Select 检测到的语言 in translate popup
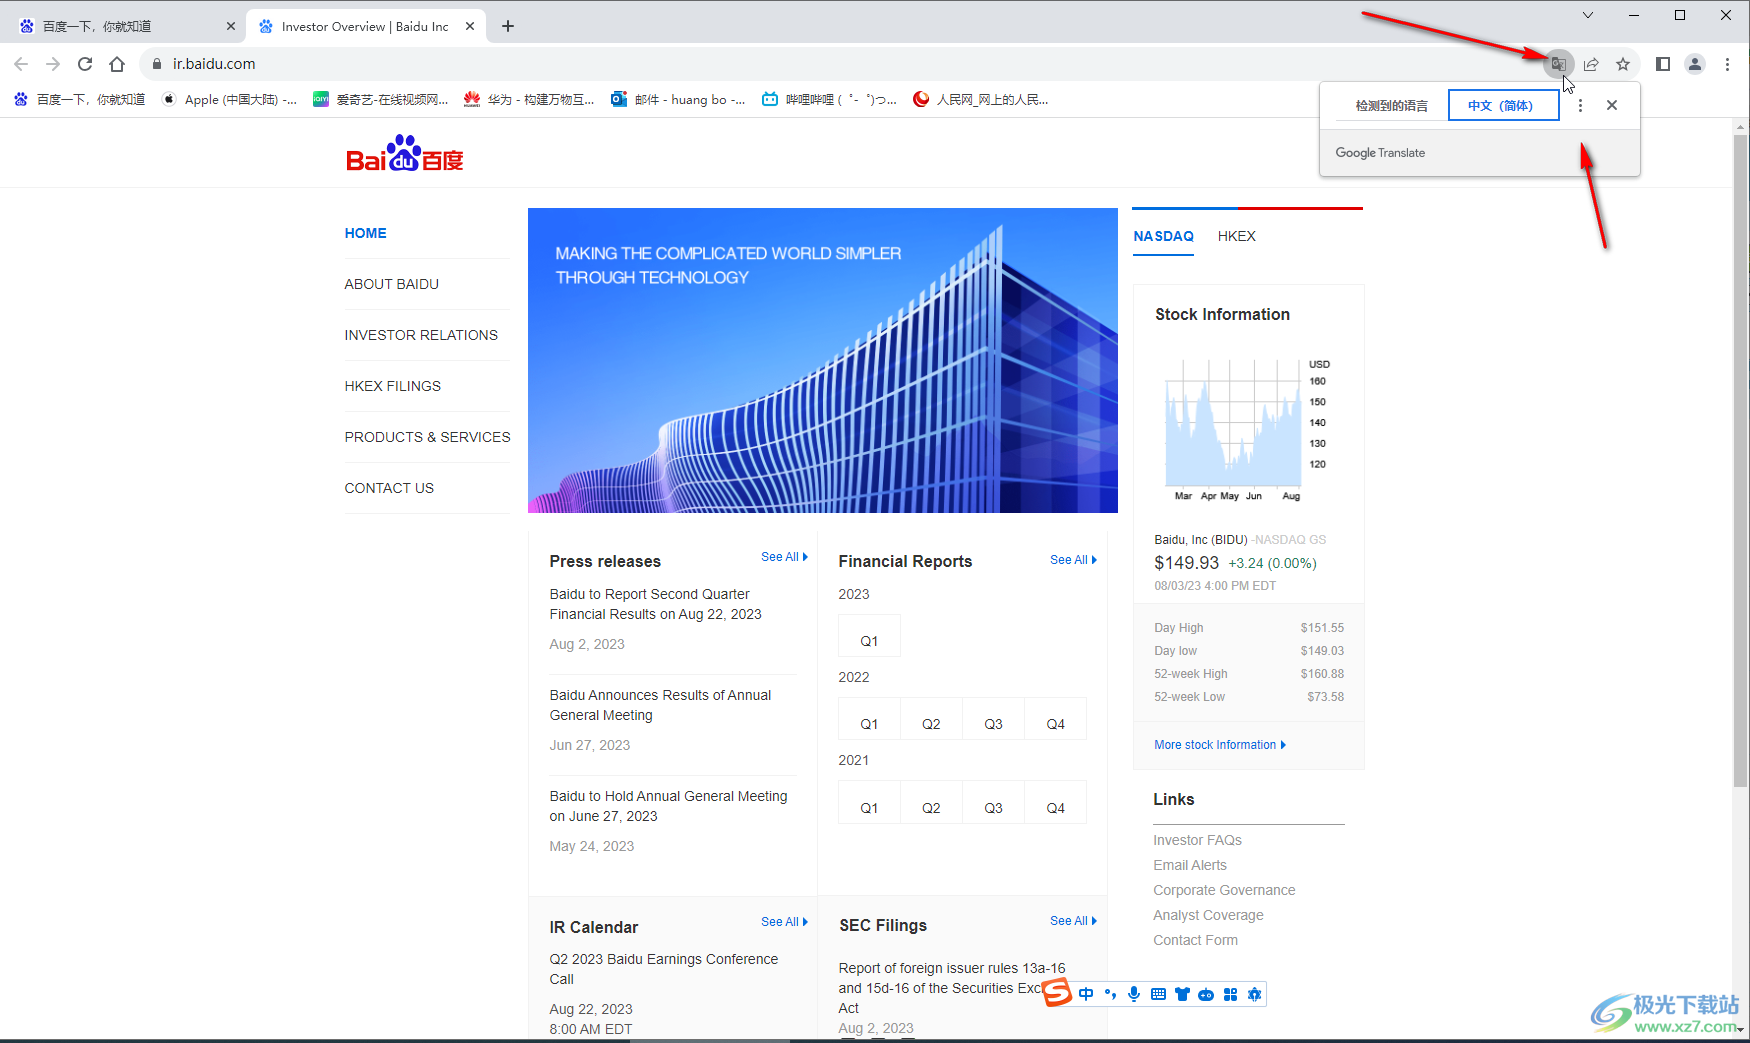 click(1391, 105)
